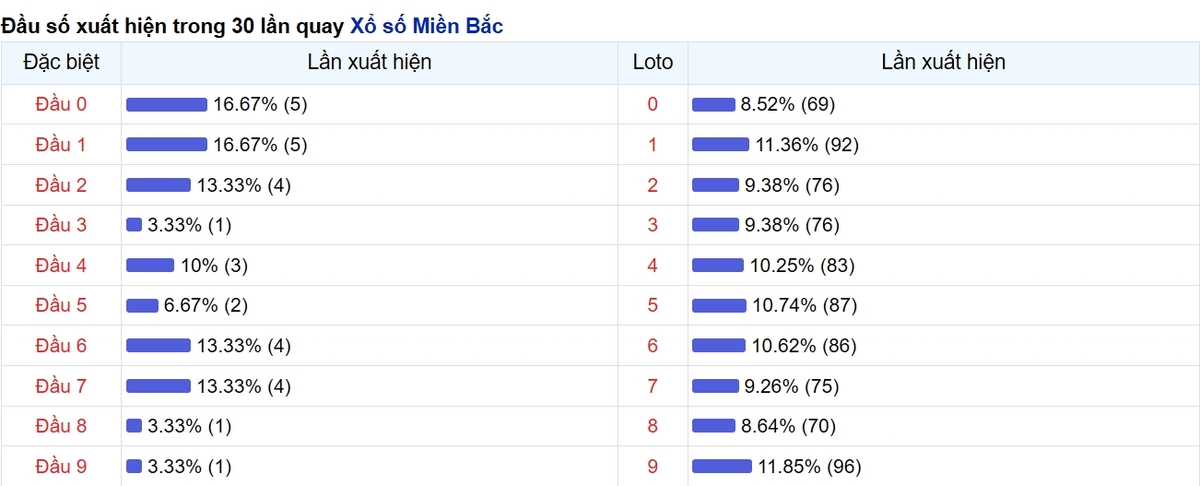Click the 8.52% (69) value

point(788,104)
